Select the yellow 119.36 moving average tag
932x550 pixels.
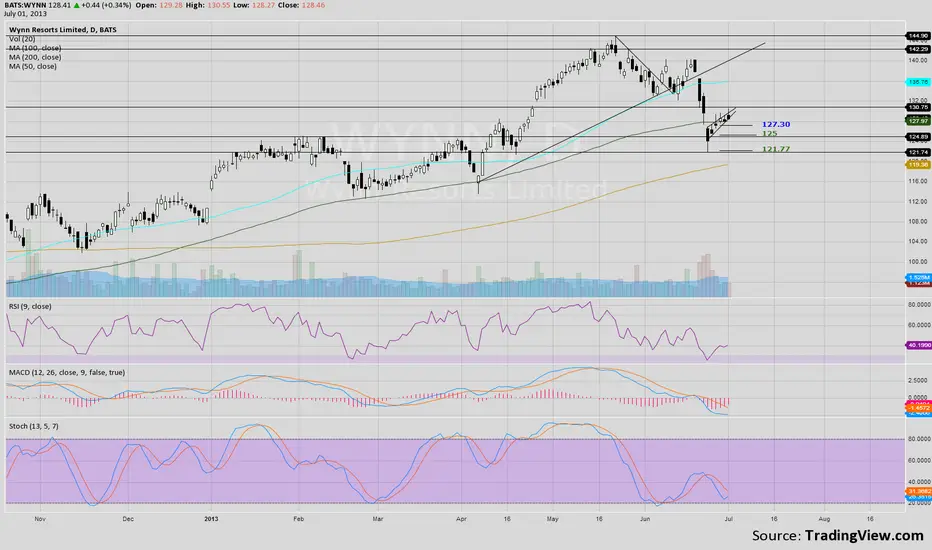pos(918,165)
